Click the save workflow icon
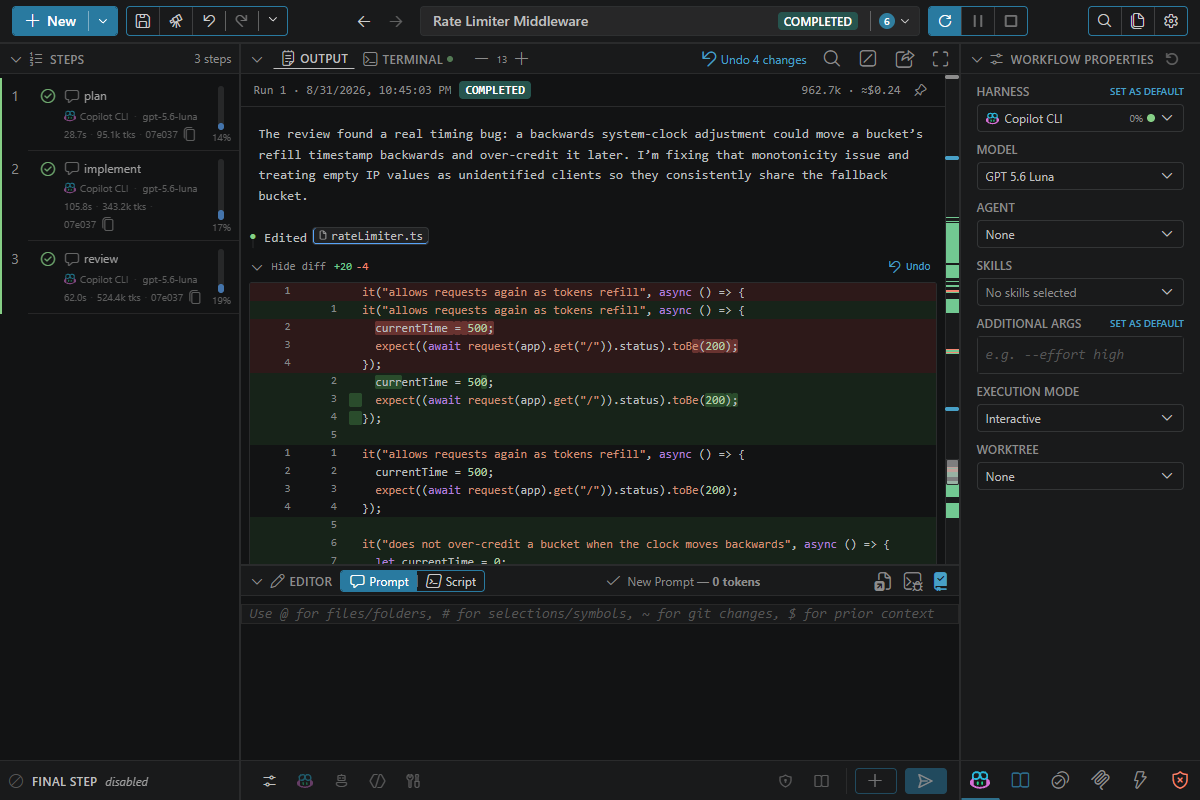 (x=143, y=21)
